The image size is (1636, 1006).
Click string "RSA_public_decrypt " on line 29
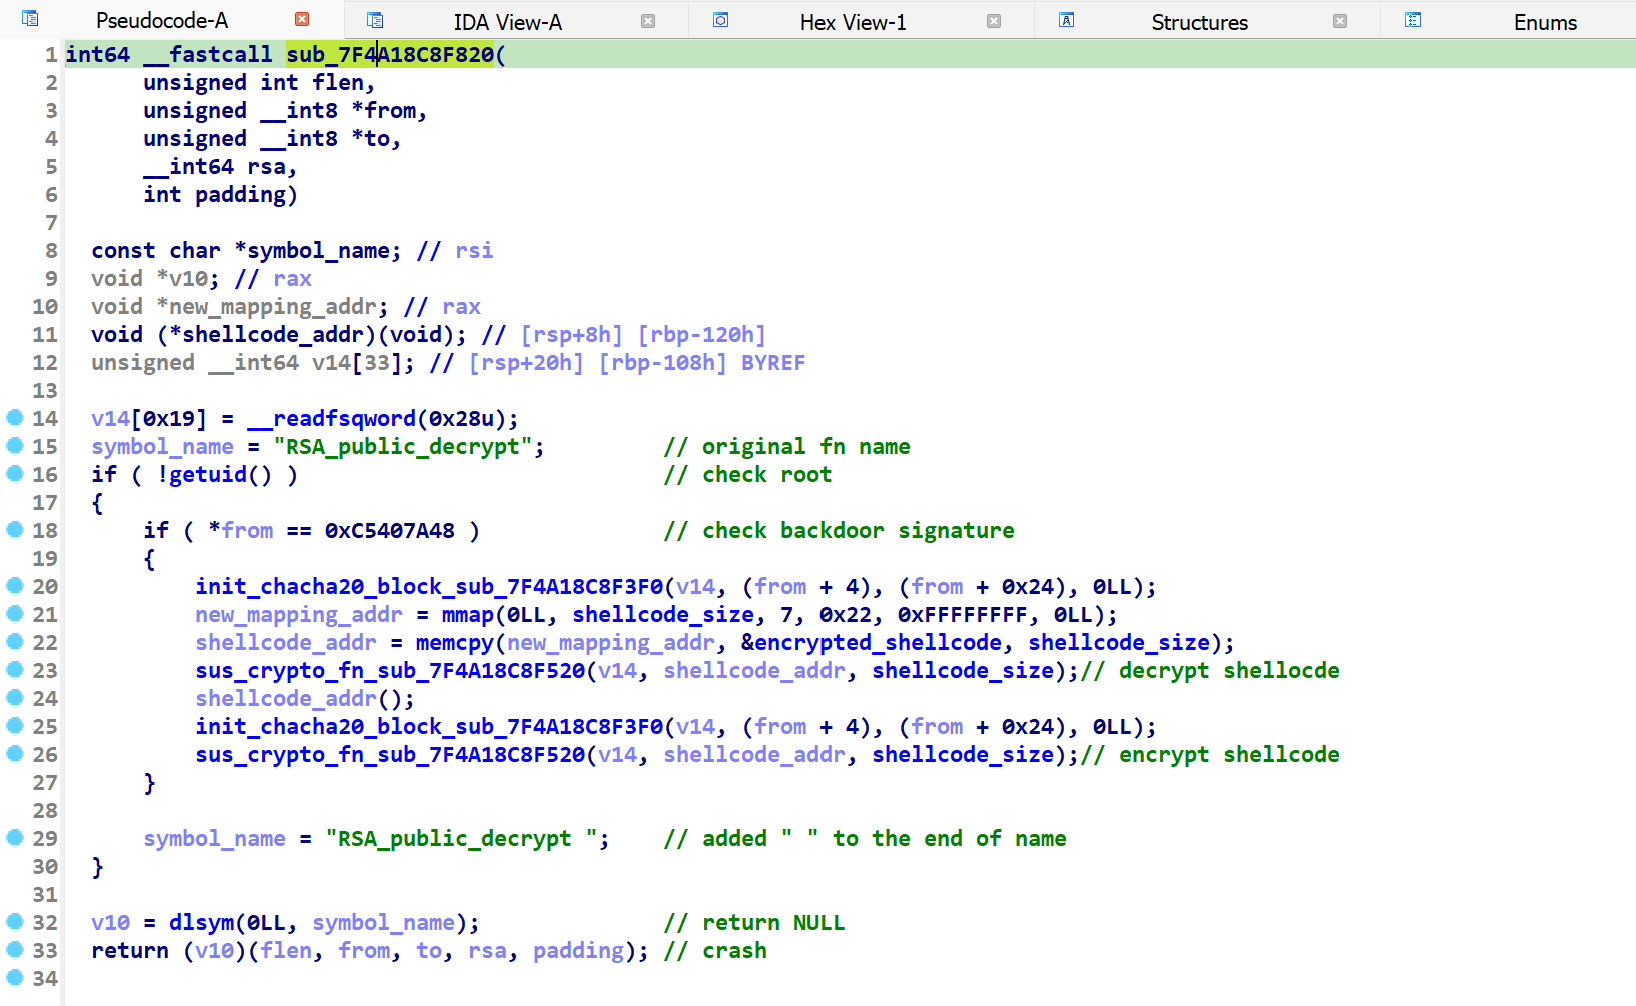[x=461, y=838]
